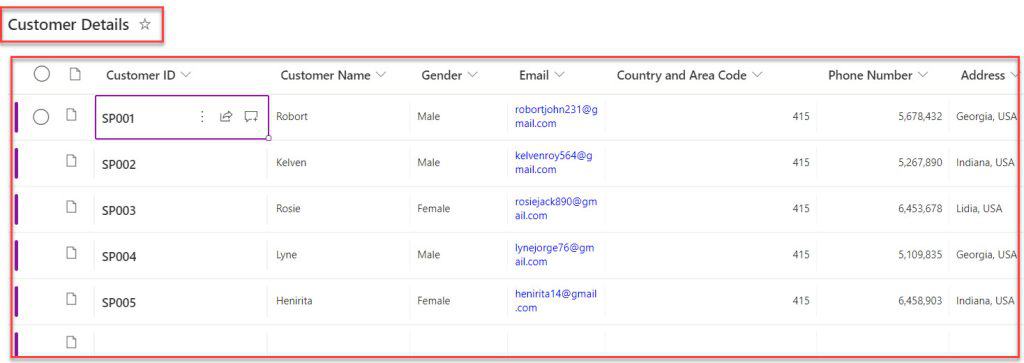Click the Customer Details list title
Screen dimensions: 1024x363
click(x=68, y=25)
